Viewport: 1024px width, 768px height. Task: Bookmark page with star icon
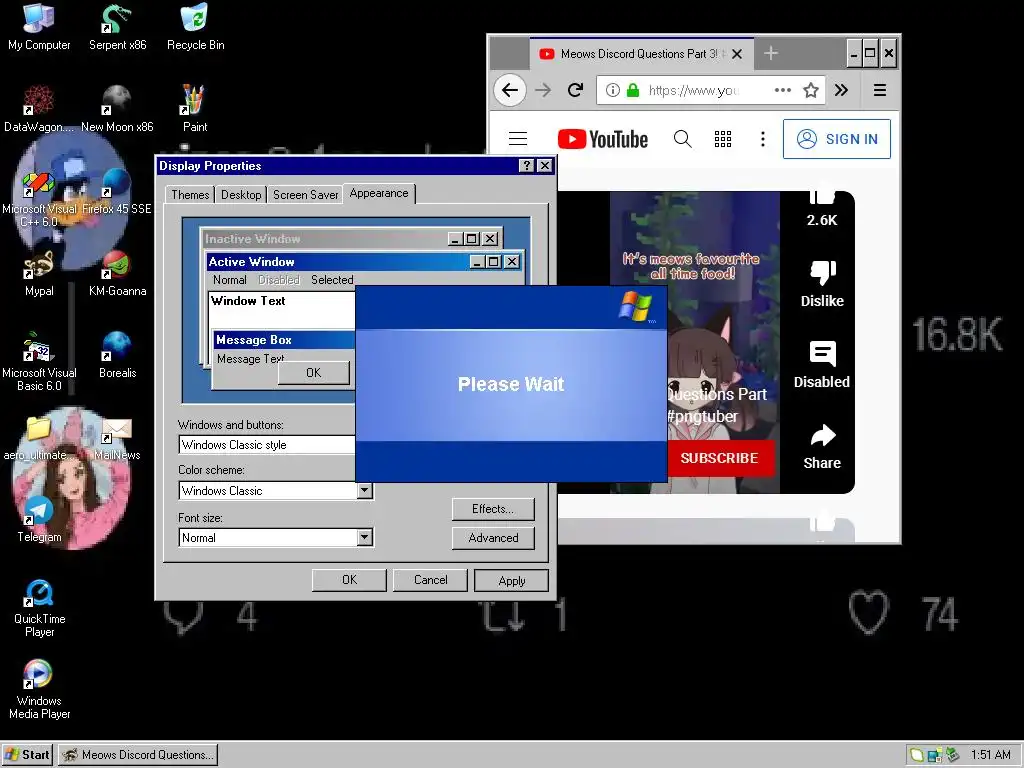click(x=810, y=90)
